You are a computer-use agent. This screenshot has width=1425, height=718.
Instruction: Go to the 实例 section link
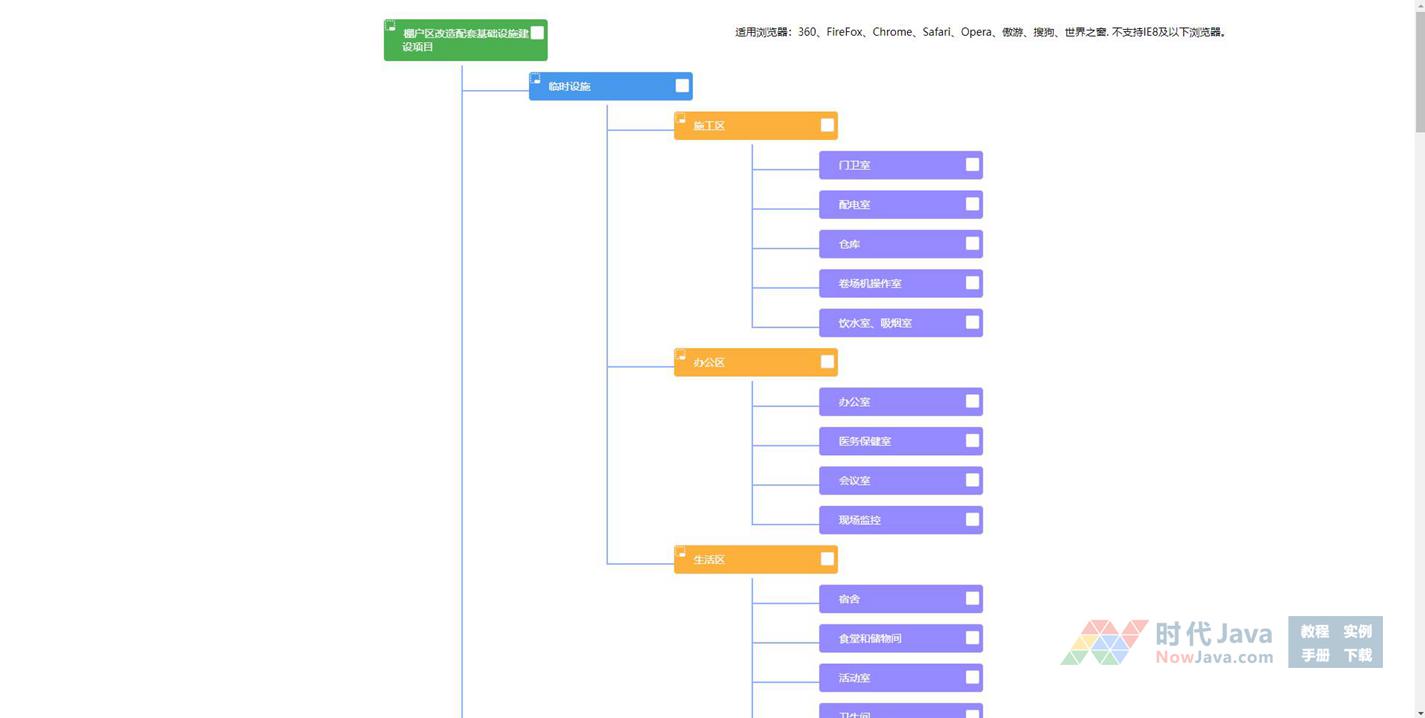pyautogui.click(x=1357, y=631)
